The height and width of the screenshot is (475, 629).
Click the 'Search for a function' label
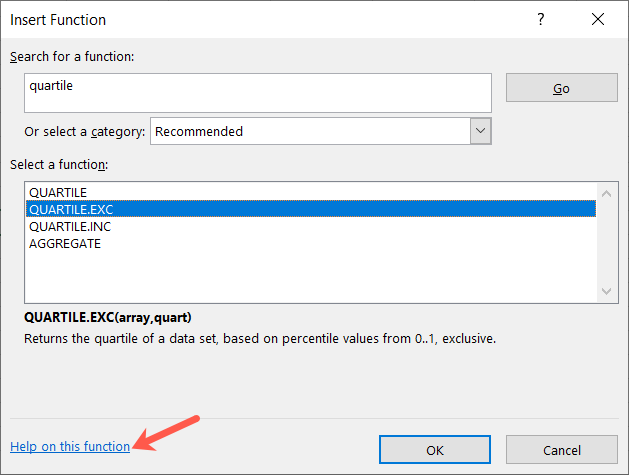(72, 56)
